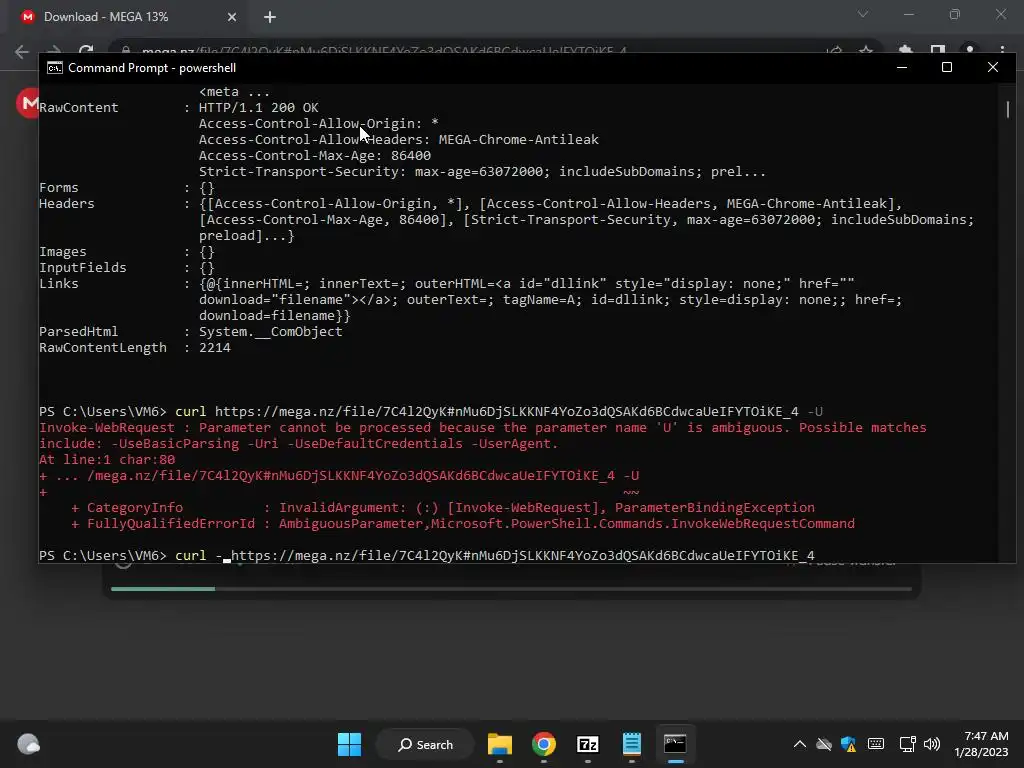This screenshot has width=1024, height=768.
Task: Click the Command Prompt window title icon
Action: tap(55, 68)
